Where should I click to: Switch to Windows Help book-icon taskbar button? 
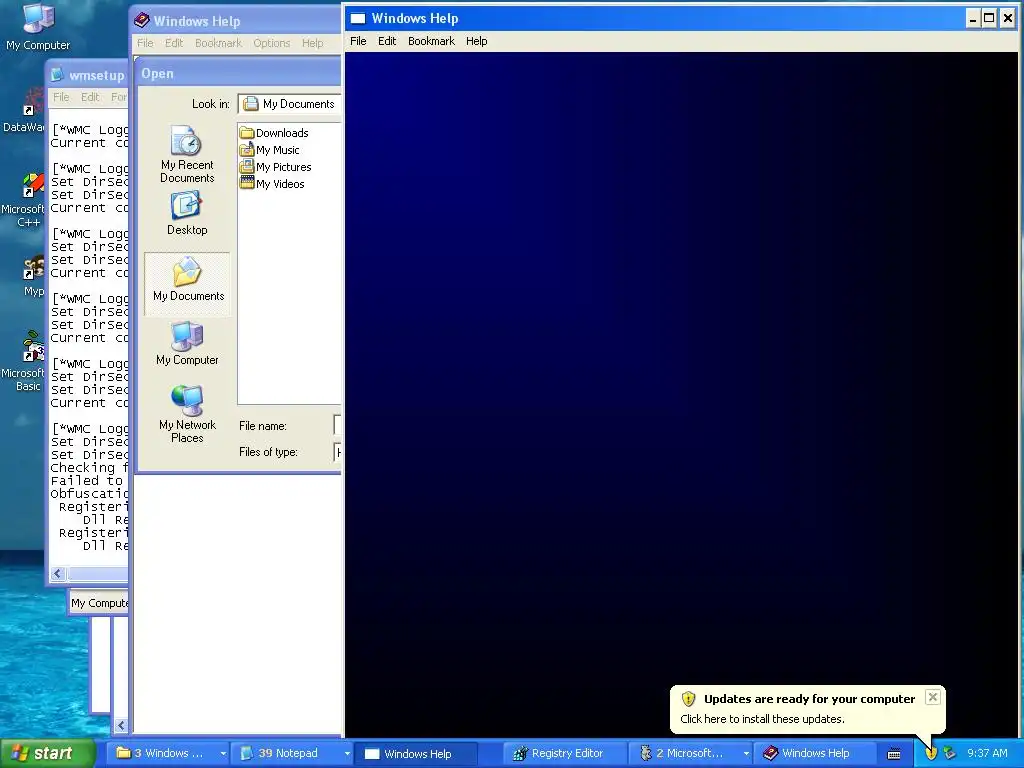coord(815,753)
